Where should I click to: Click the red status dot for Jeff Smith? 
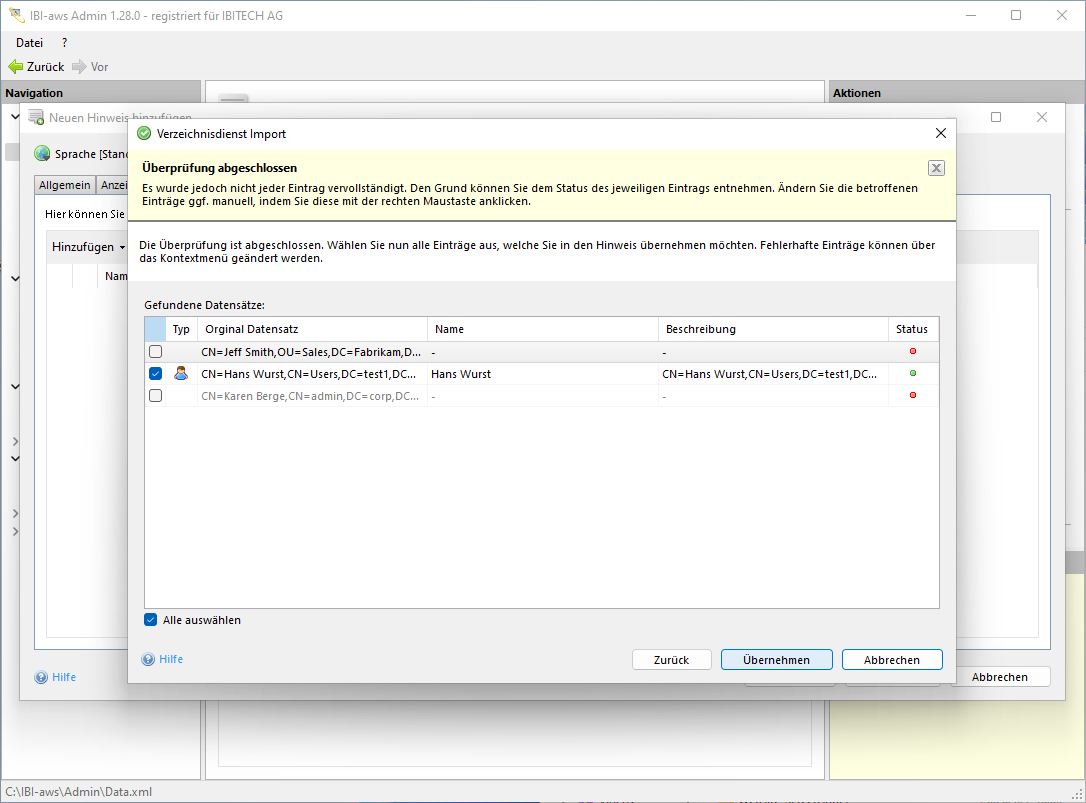tap(912, 352)
